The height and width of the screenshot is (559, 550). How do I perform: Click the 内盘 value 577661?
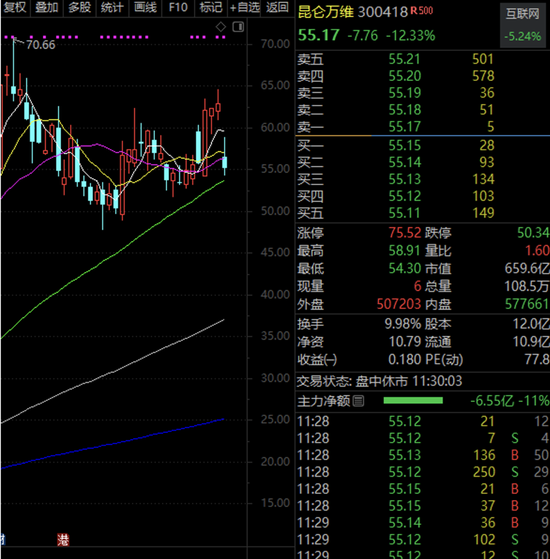[527, 304]
